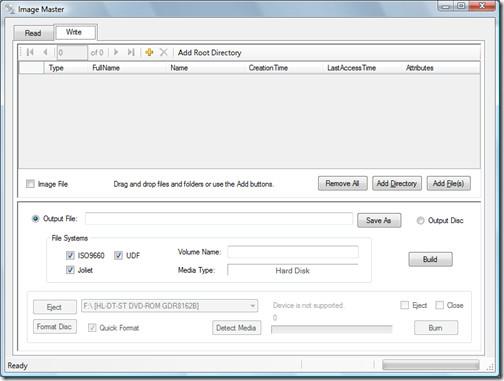Click the burn progress bar

point(332,329)
